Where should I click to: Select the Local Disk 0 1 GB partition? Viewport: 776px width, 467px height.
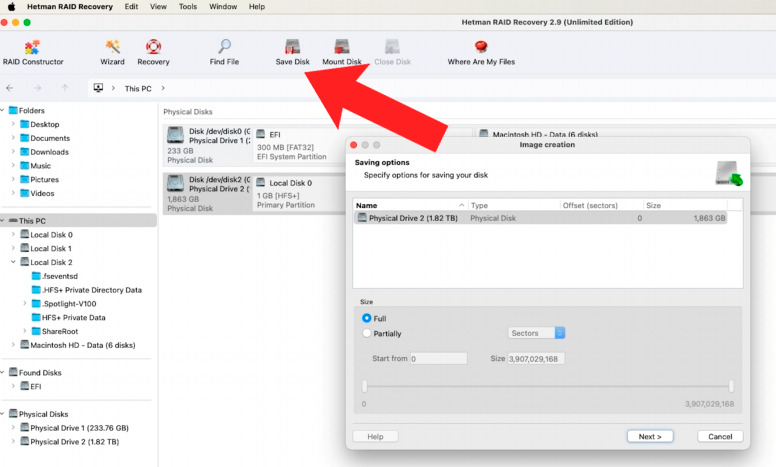[x=299, y=194]
